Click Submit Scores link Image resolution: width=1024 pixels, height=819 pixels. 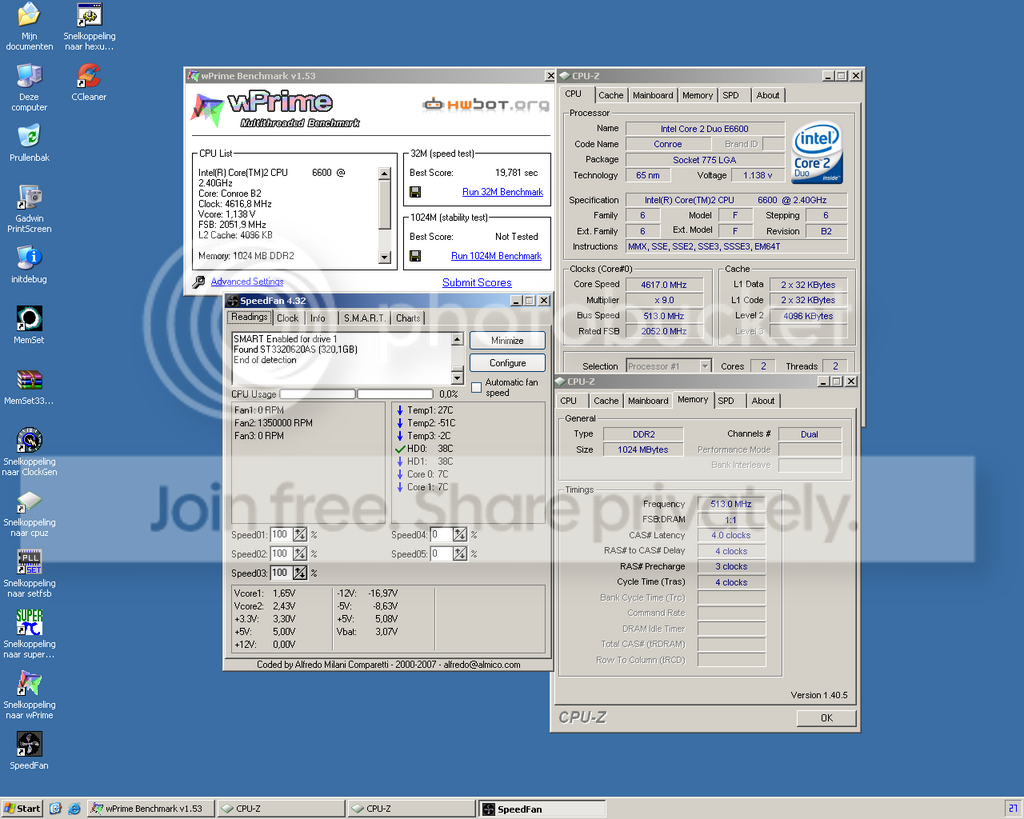pyautogui.click(x=477, y=283)
